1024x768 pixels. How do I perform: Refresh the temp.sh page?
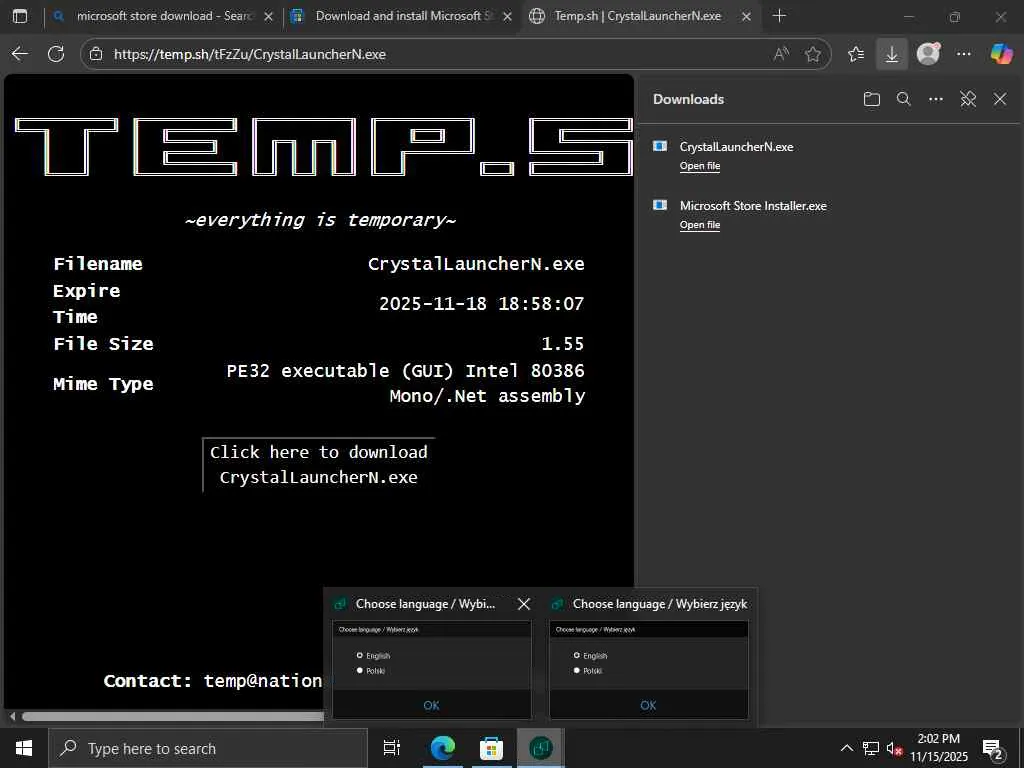pos(56,54)
